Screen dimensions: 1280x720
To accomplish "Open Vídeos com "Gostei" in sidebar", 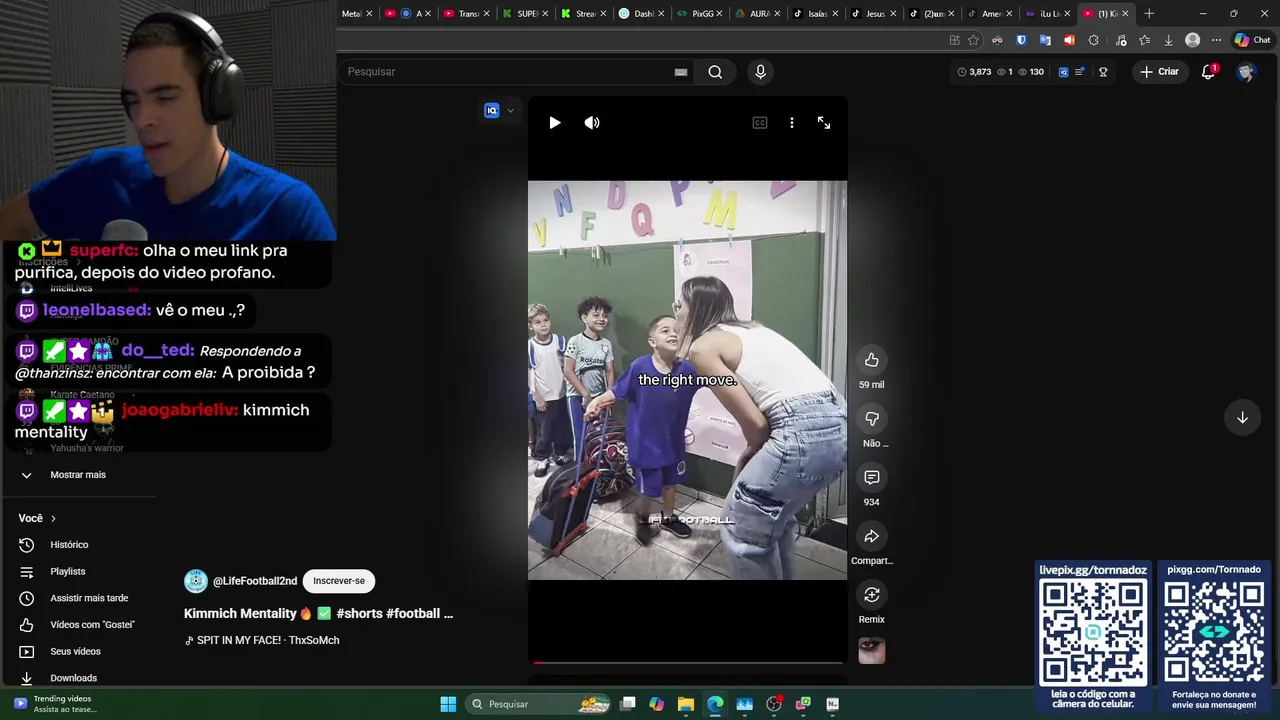I will tap(92, 625).
